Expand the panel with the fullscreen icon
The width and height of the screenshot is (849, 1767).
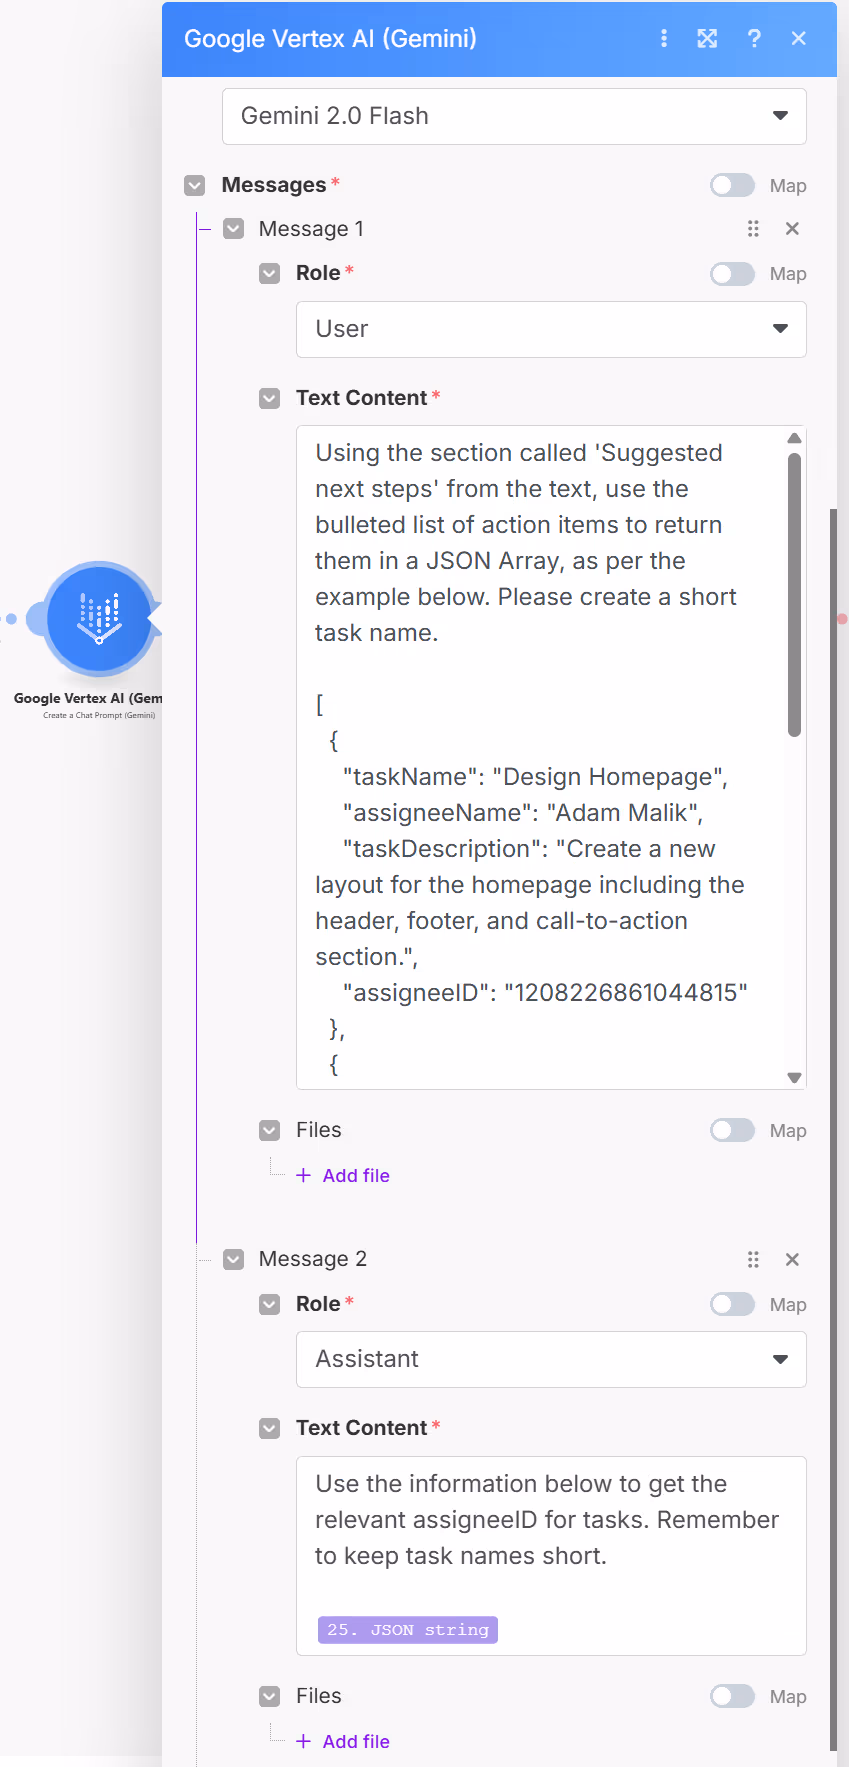coord(707,38)
